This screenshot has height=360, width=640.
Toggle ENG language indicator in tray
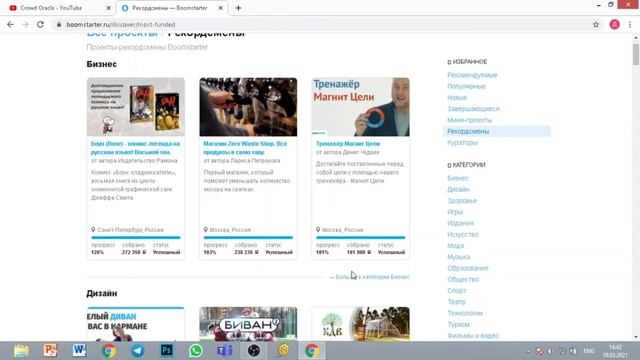[x=589, y=351]
